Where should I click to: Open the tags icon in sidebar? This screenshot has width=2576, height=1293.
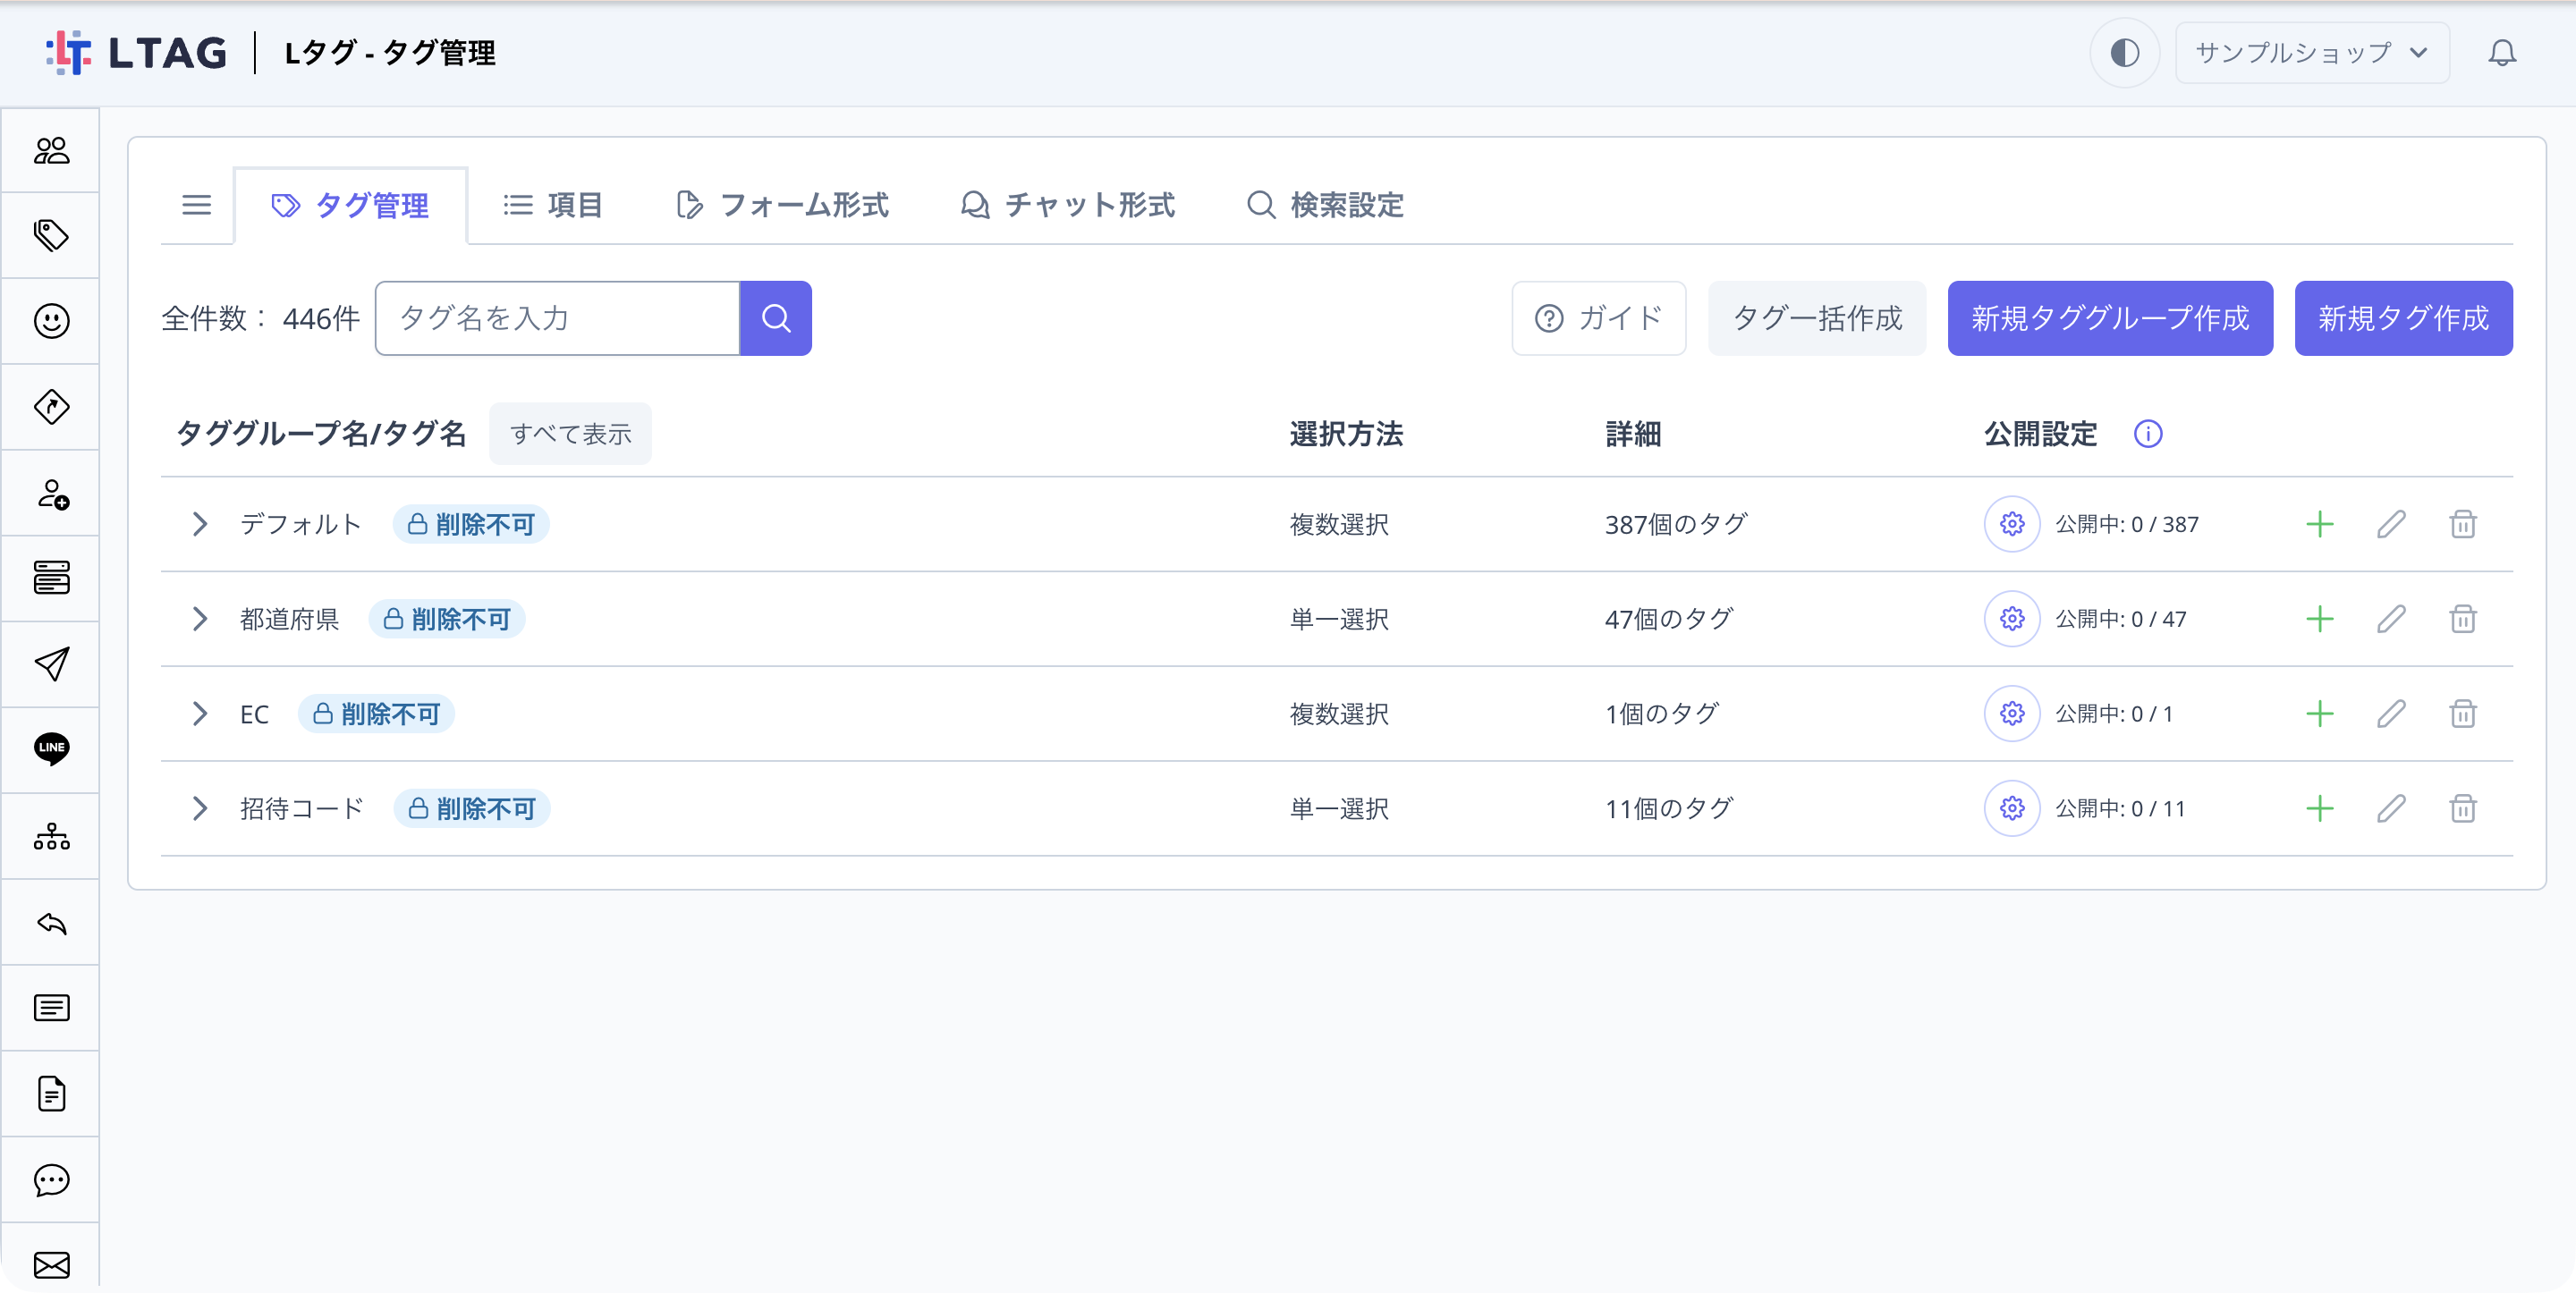coord(51,235)
